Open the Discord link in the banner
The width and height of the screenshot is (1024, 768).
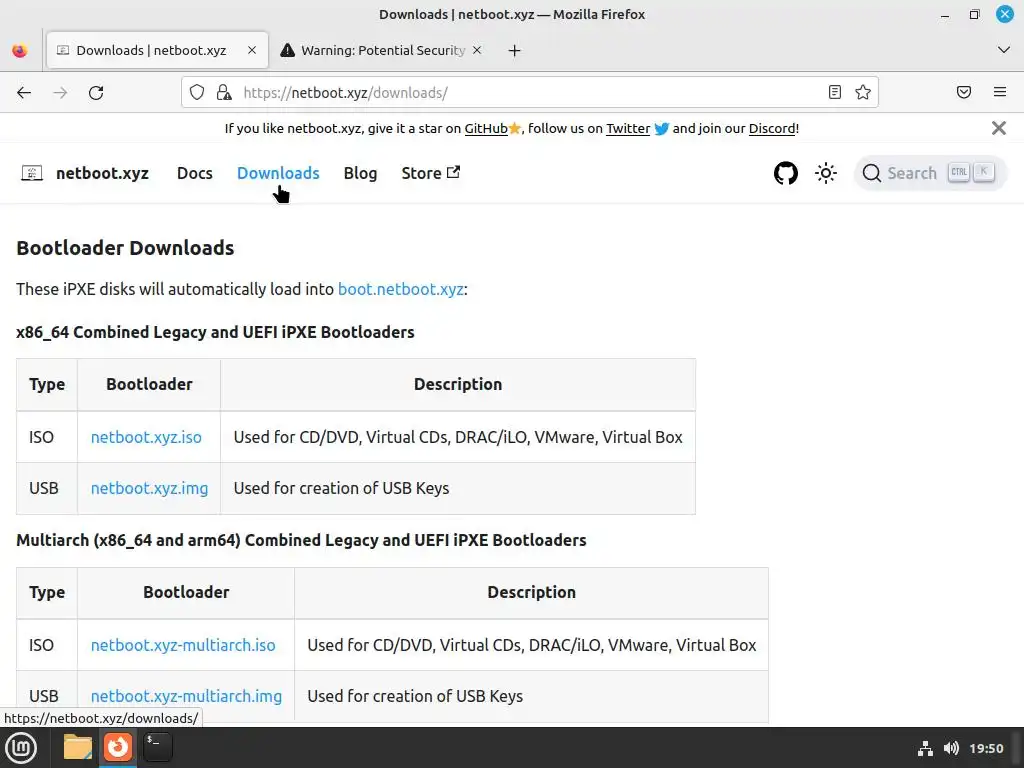[x=772, y=129]
